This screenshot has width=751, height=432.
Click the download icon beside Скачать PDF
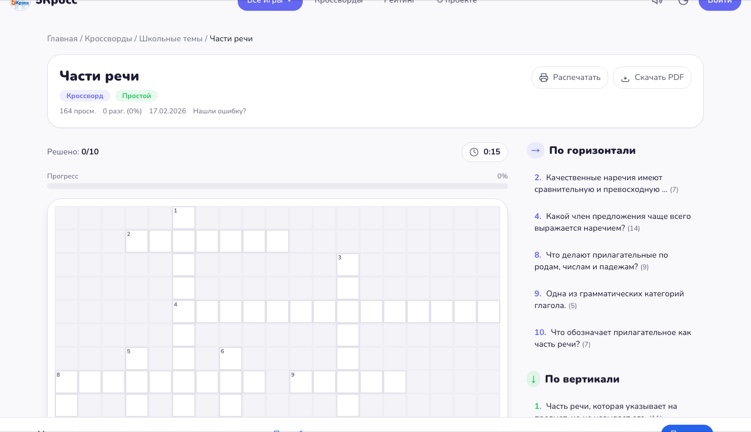(625, 78)
